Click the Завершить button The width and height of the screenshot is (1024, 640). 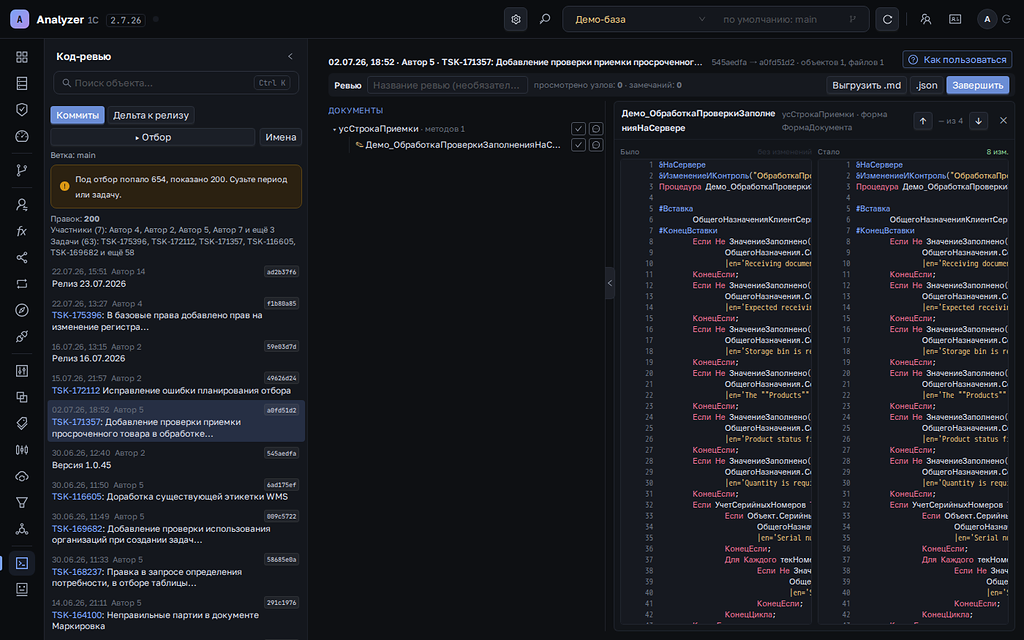978,85
